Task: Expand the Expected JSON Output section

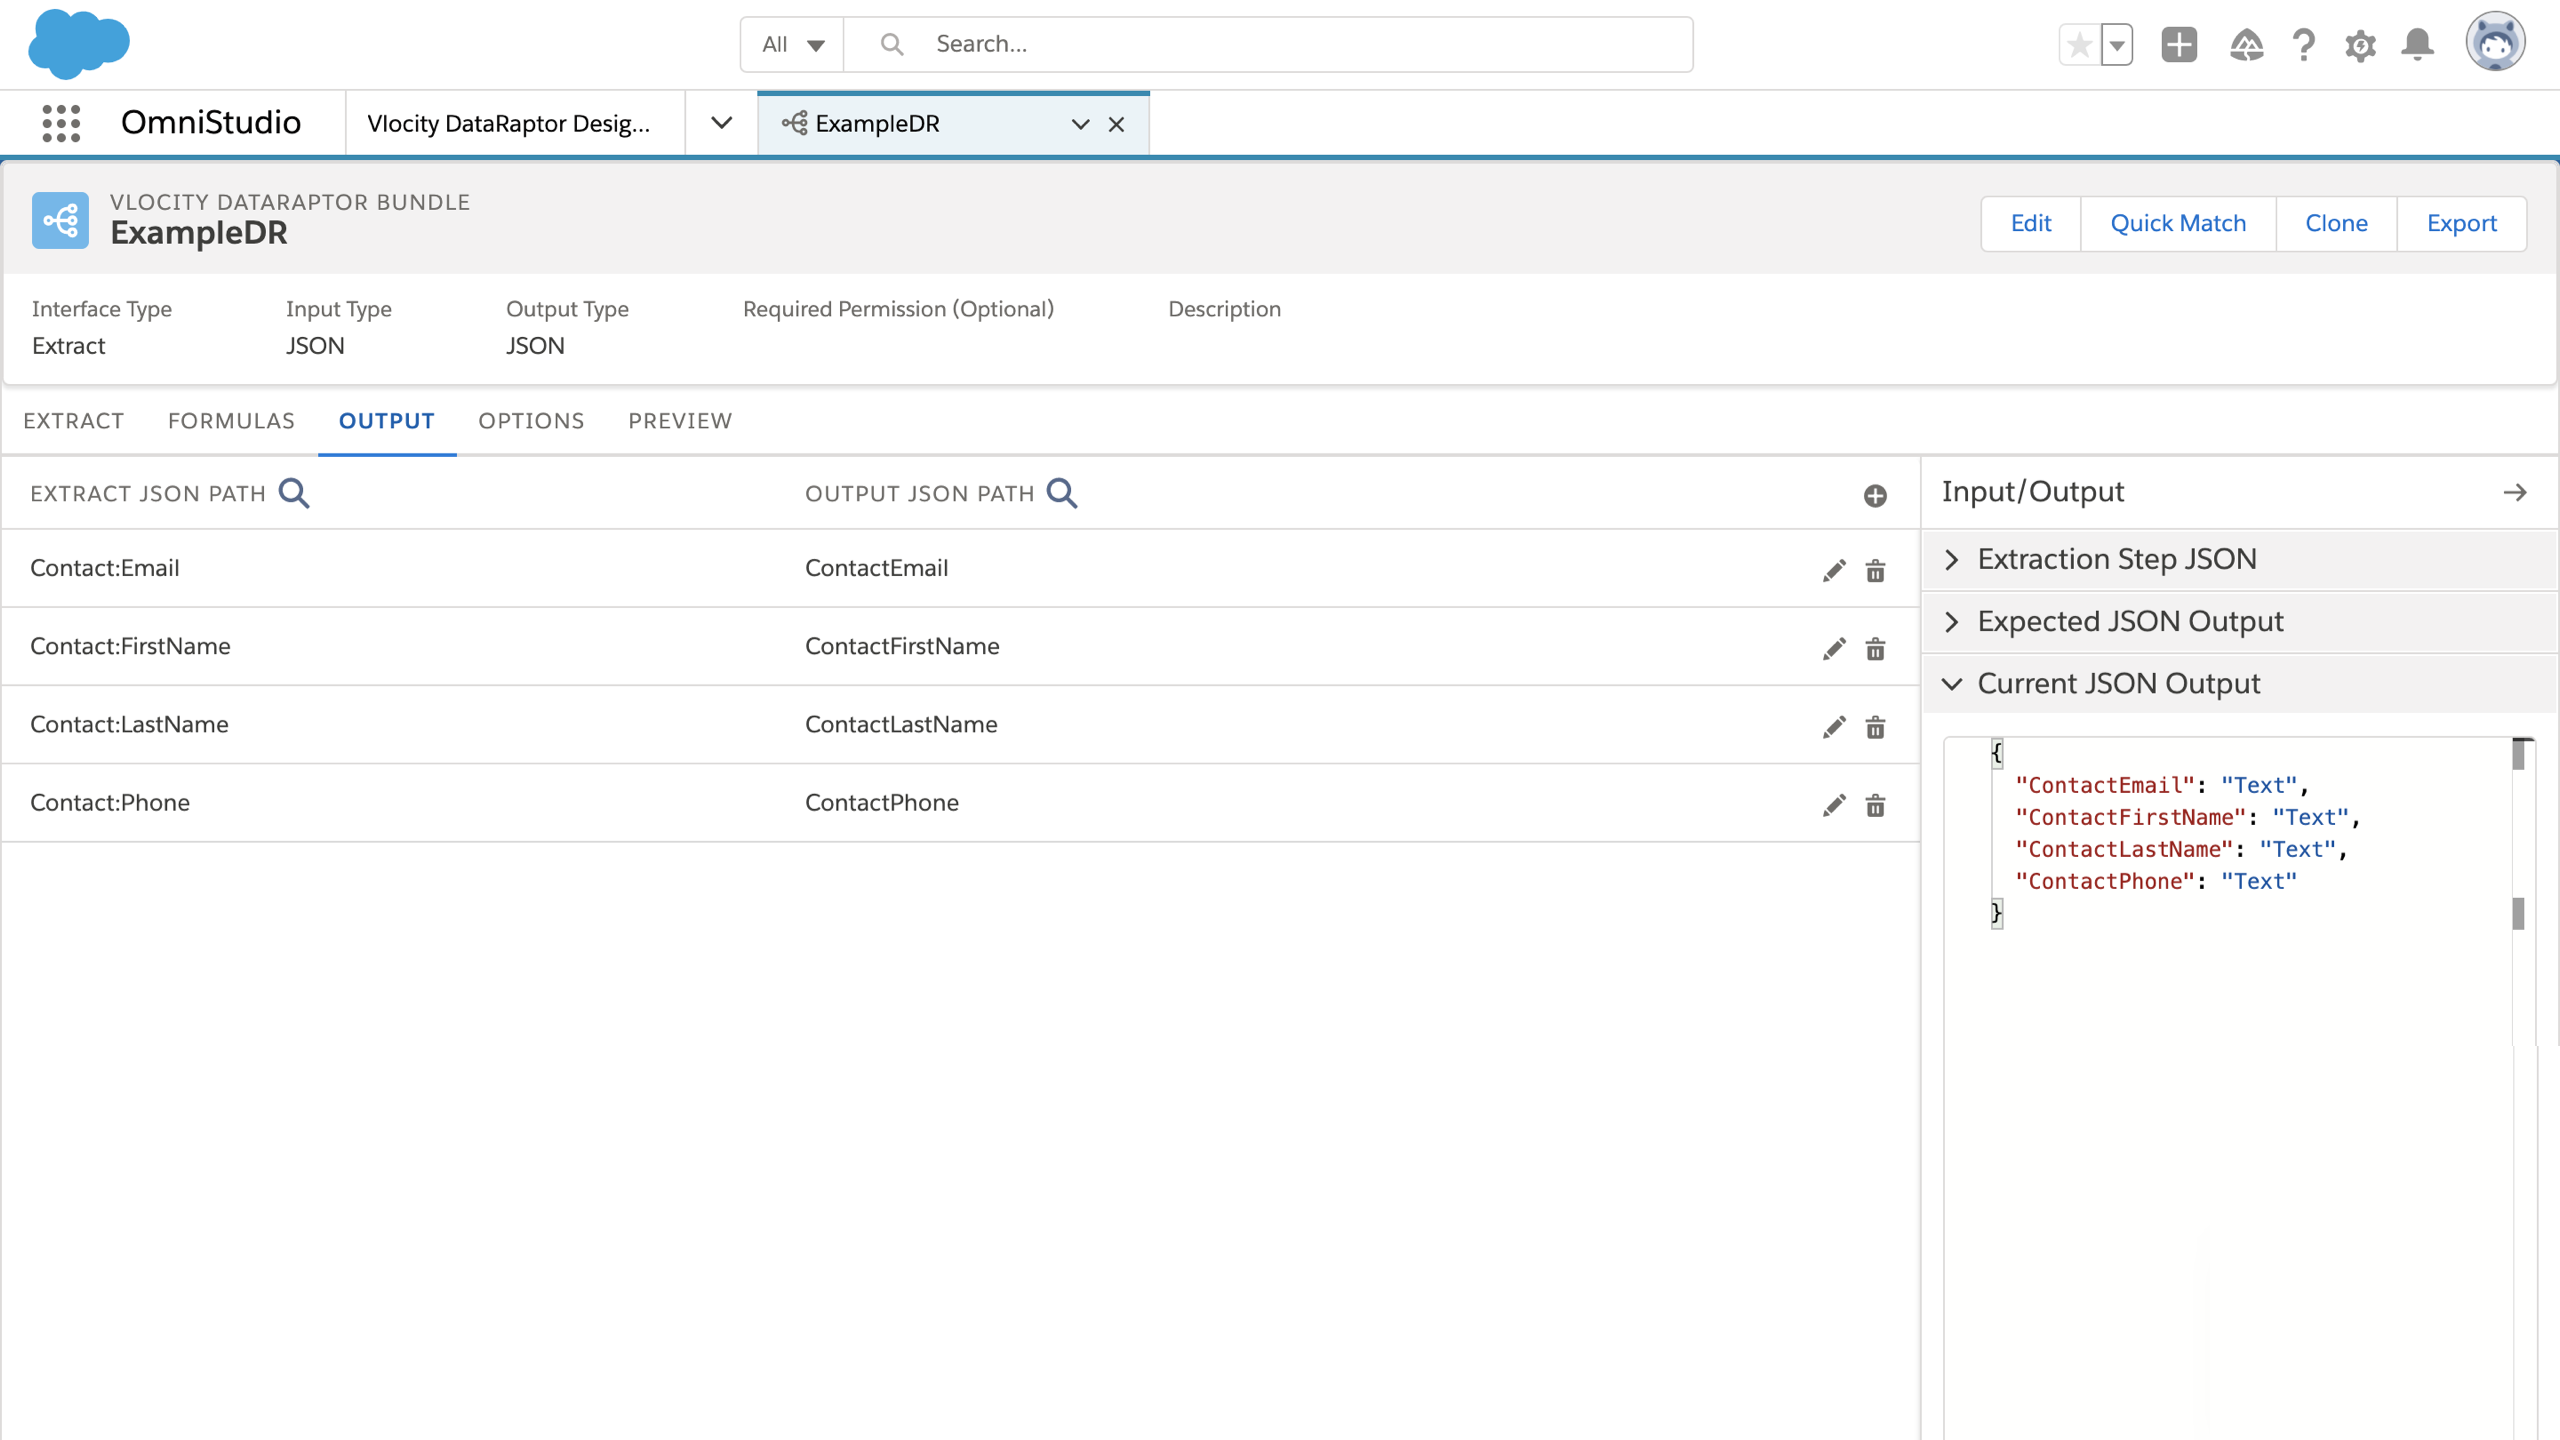Action: click(x=1952, y=621)
